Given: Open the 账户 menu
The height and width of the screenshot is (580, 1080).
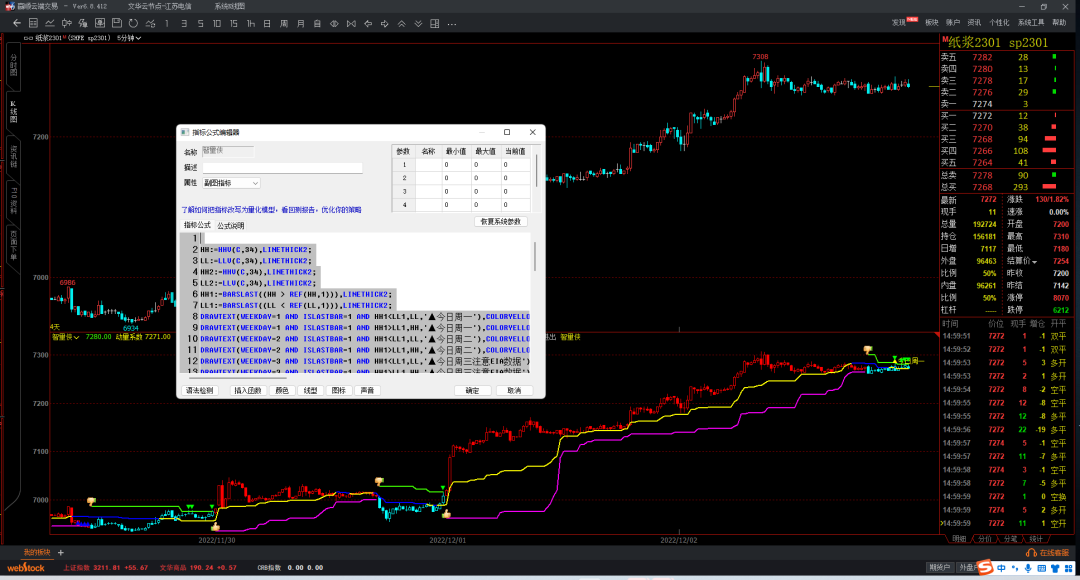Looking at the screenshot, I should coord(953,23).
